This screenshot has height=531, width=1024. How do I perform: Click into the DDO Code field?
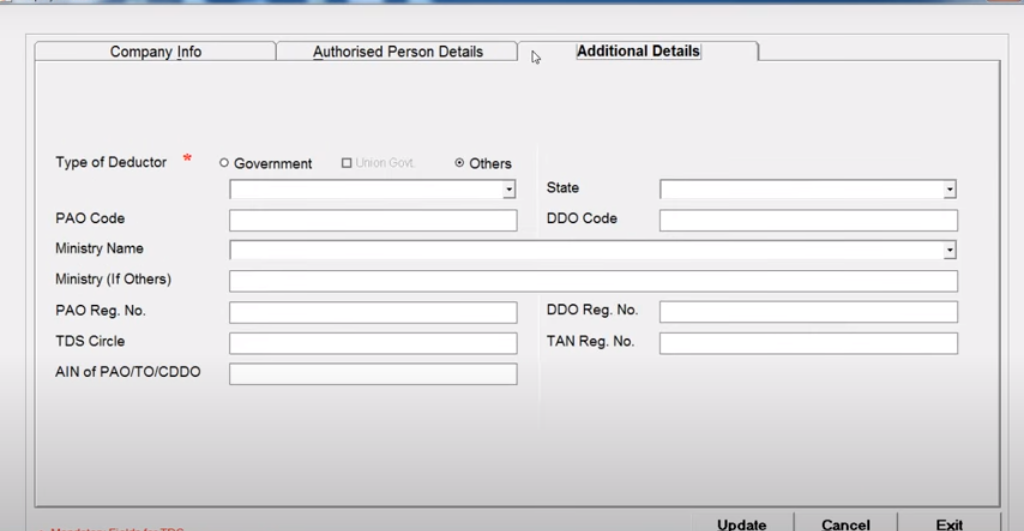click(x=808, y=220)
